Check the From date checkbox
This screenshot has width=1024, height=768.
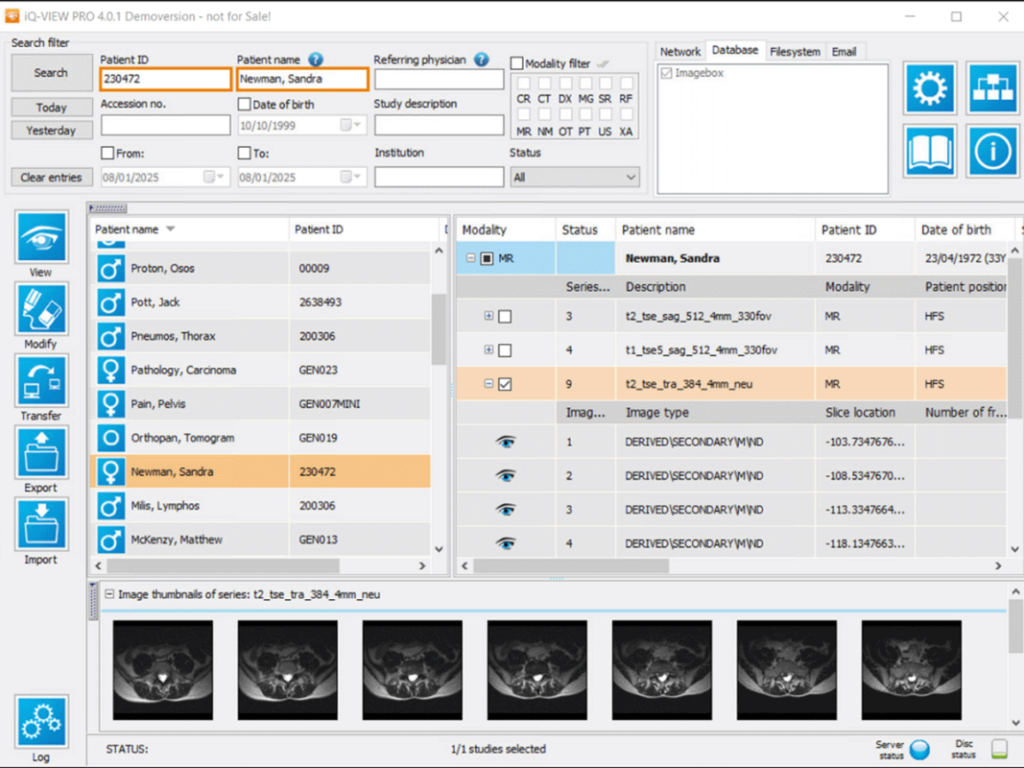point(108,153)
